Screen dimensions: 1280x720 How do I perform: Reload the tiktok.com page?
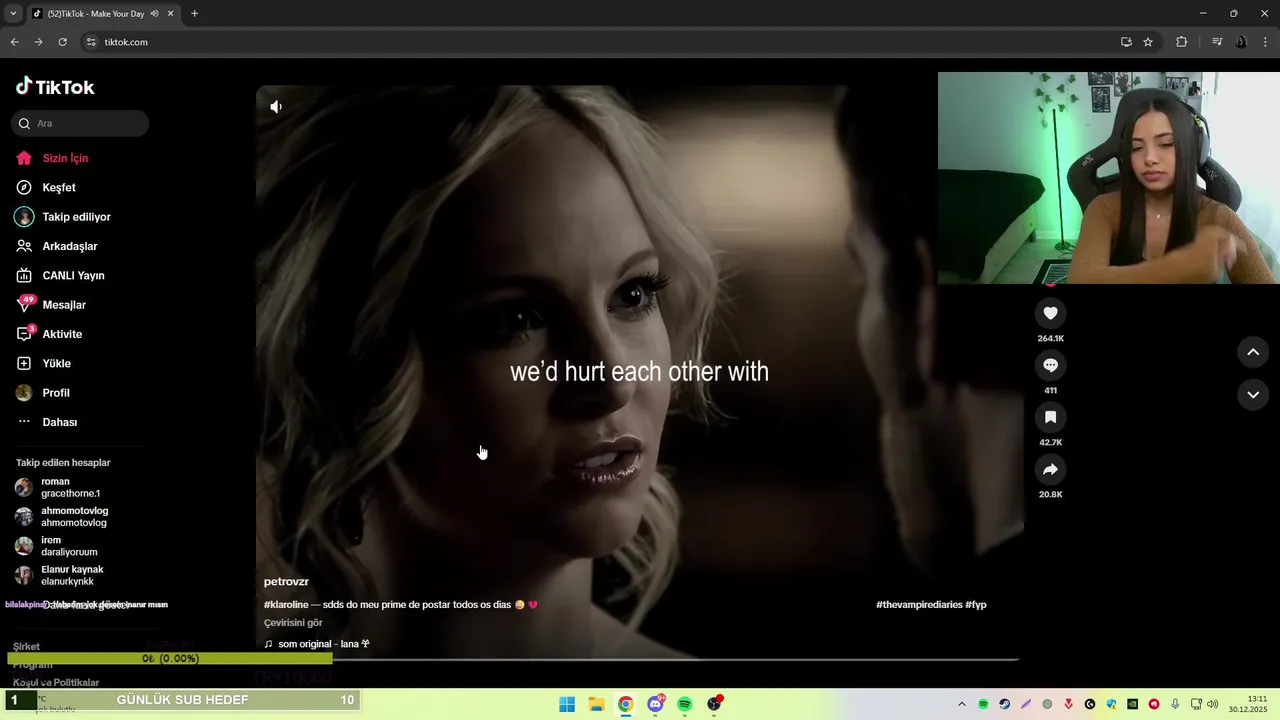(62, 42)
